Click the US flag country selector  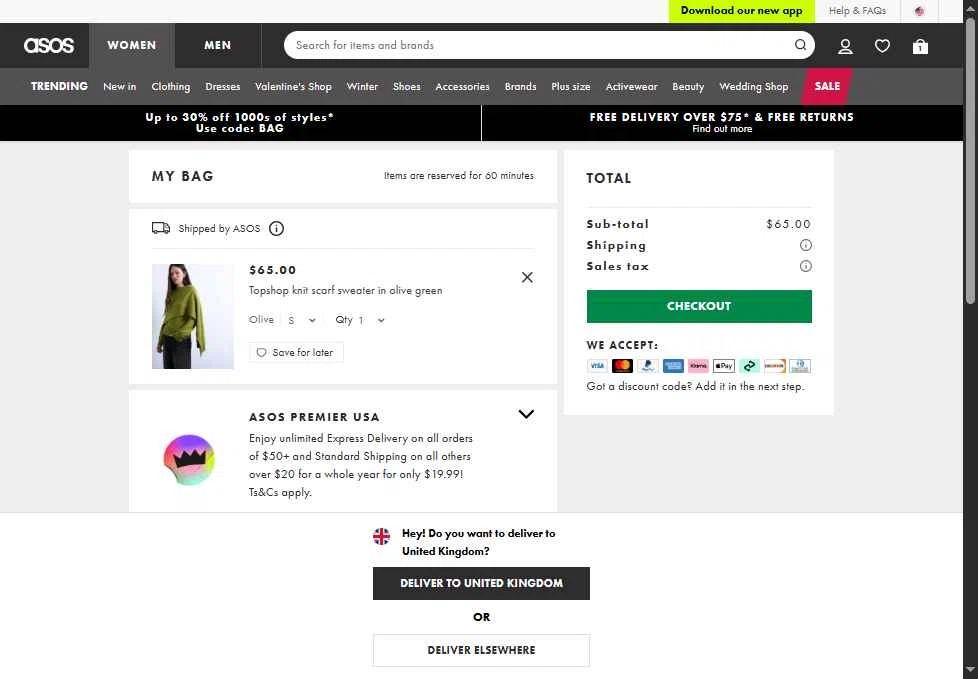click(x=919, y=11)
